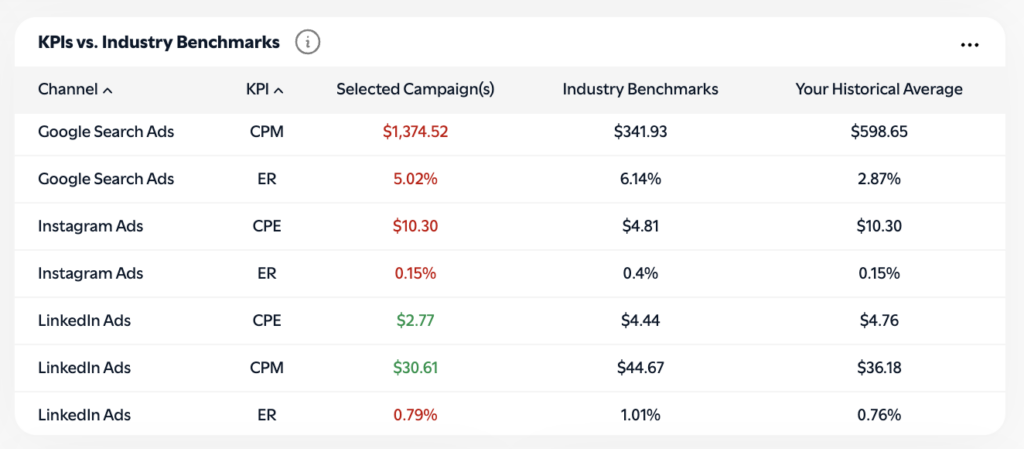Click the KPIs vs. Industry Benchmarks title
This screenshot has width=1024, height=449.
click(x=159, y=42)
